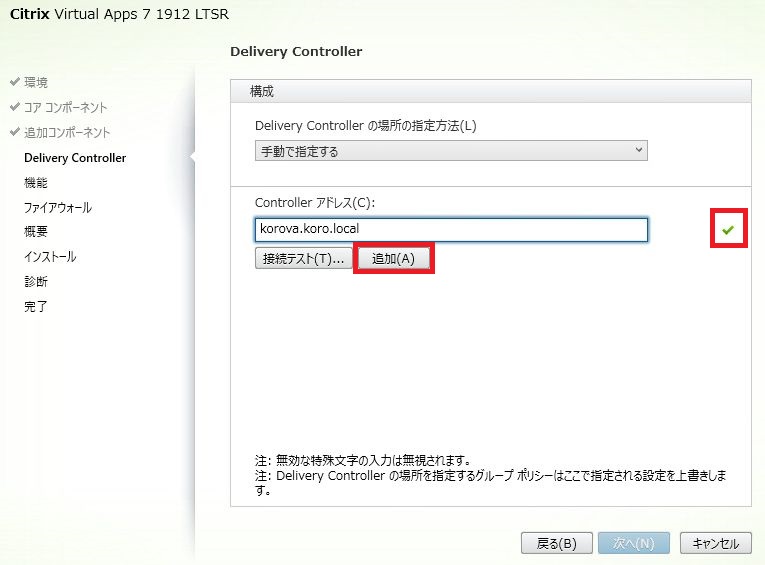Screen dimensions: 765x565
Task: Focus the Controller アドレス text field
Action: pos(451,230)
